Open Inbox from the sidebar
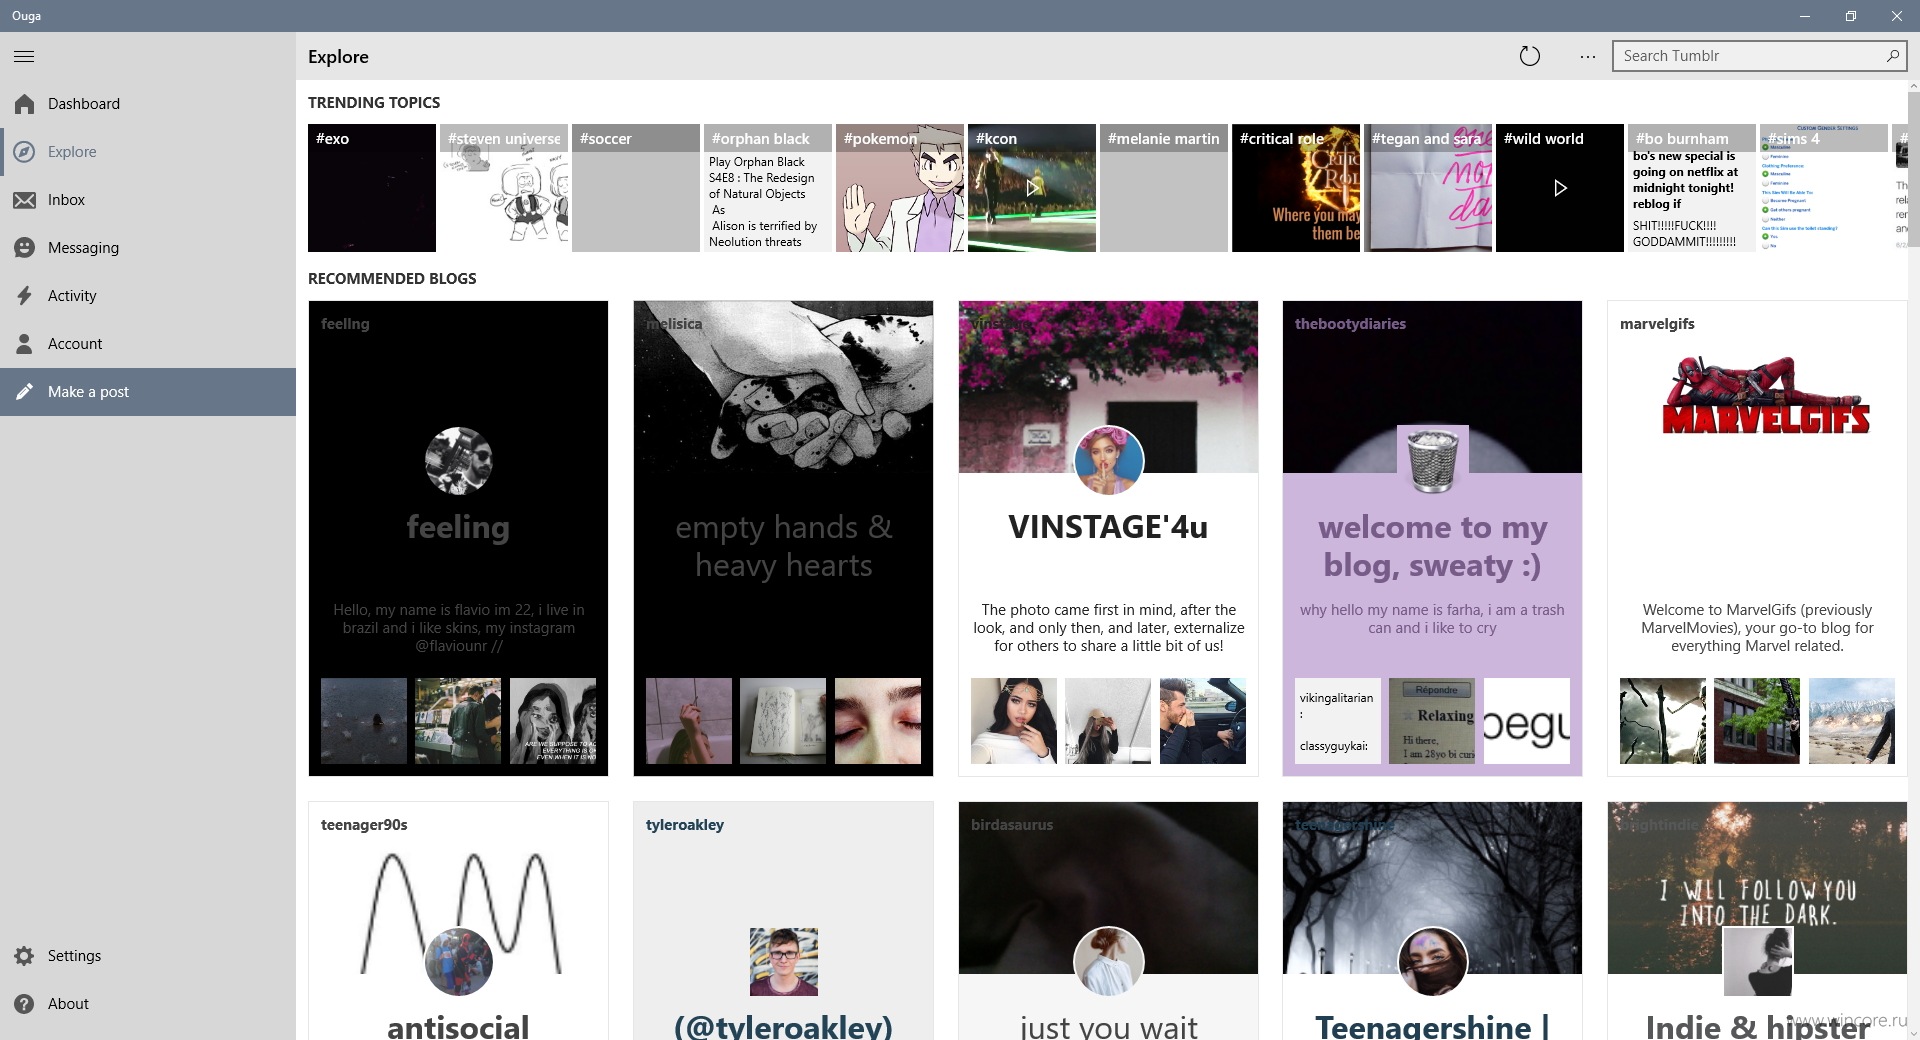This screenshot has width=1920, height=1040. click(148, 200)
